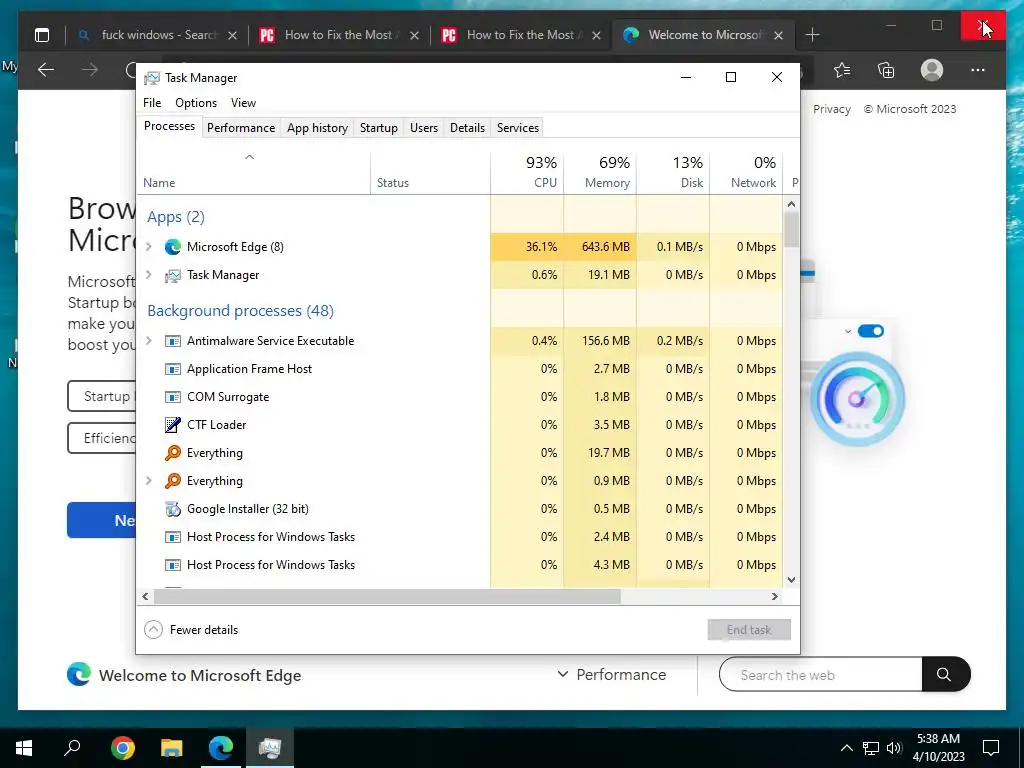Image resolution: width=1024 pixels, height=768 pixels.
Task: Open the Performance dropdown on Edge page
Action: click(611, 675)
